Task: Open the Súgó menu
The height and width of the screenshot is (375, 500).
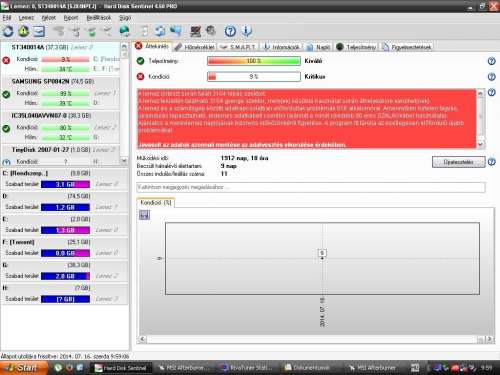Action: pyautogui.click(x=125, y=18)
